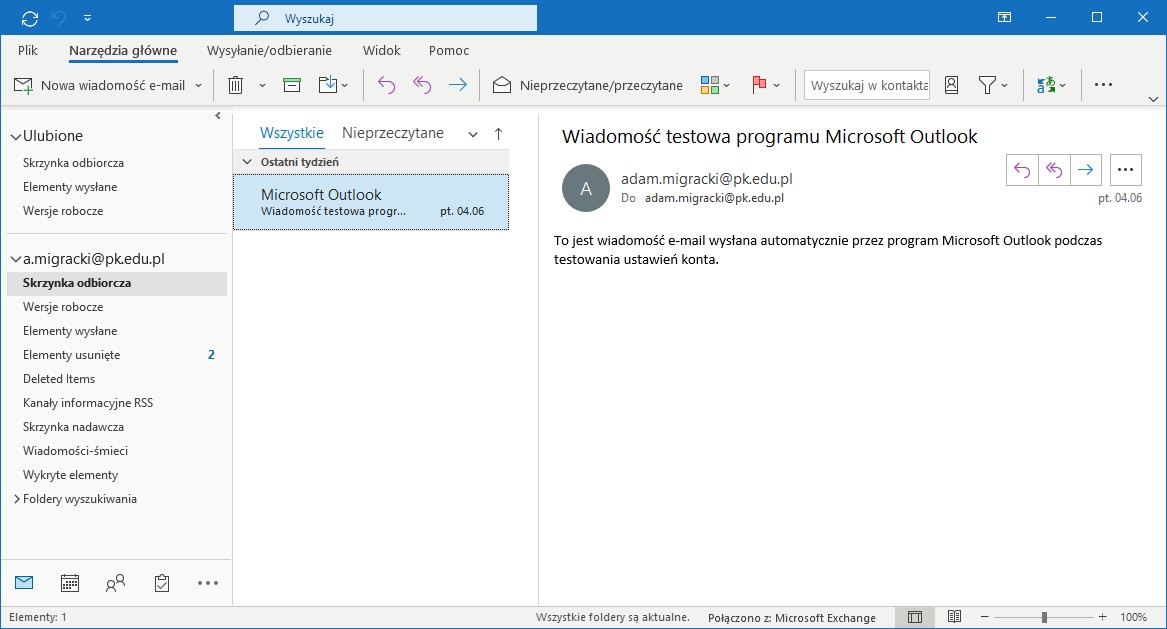Screen dimensions: 1167x629
Task: Click the Delete trash can icon
Action: pyautogui.click(x=235, y=85)
